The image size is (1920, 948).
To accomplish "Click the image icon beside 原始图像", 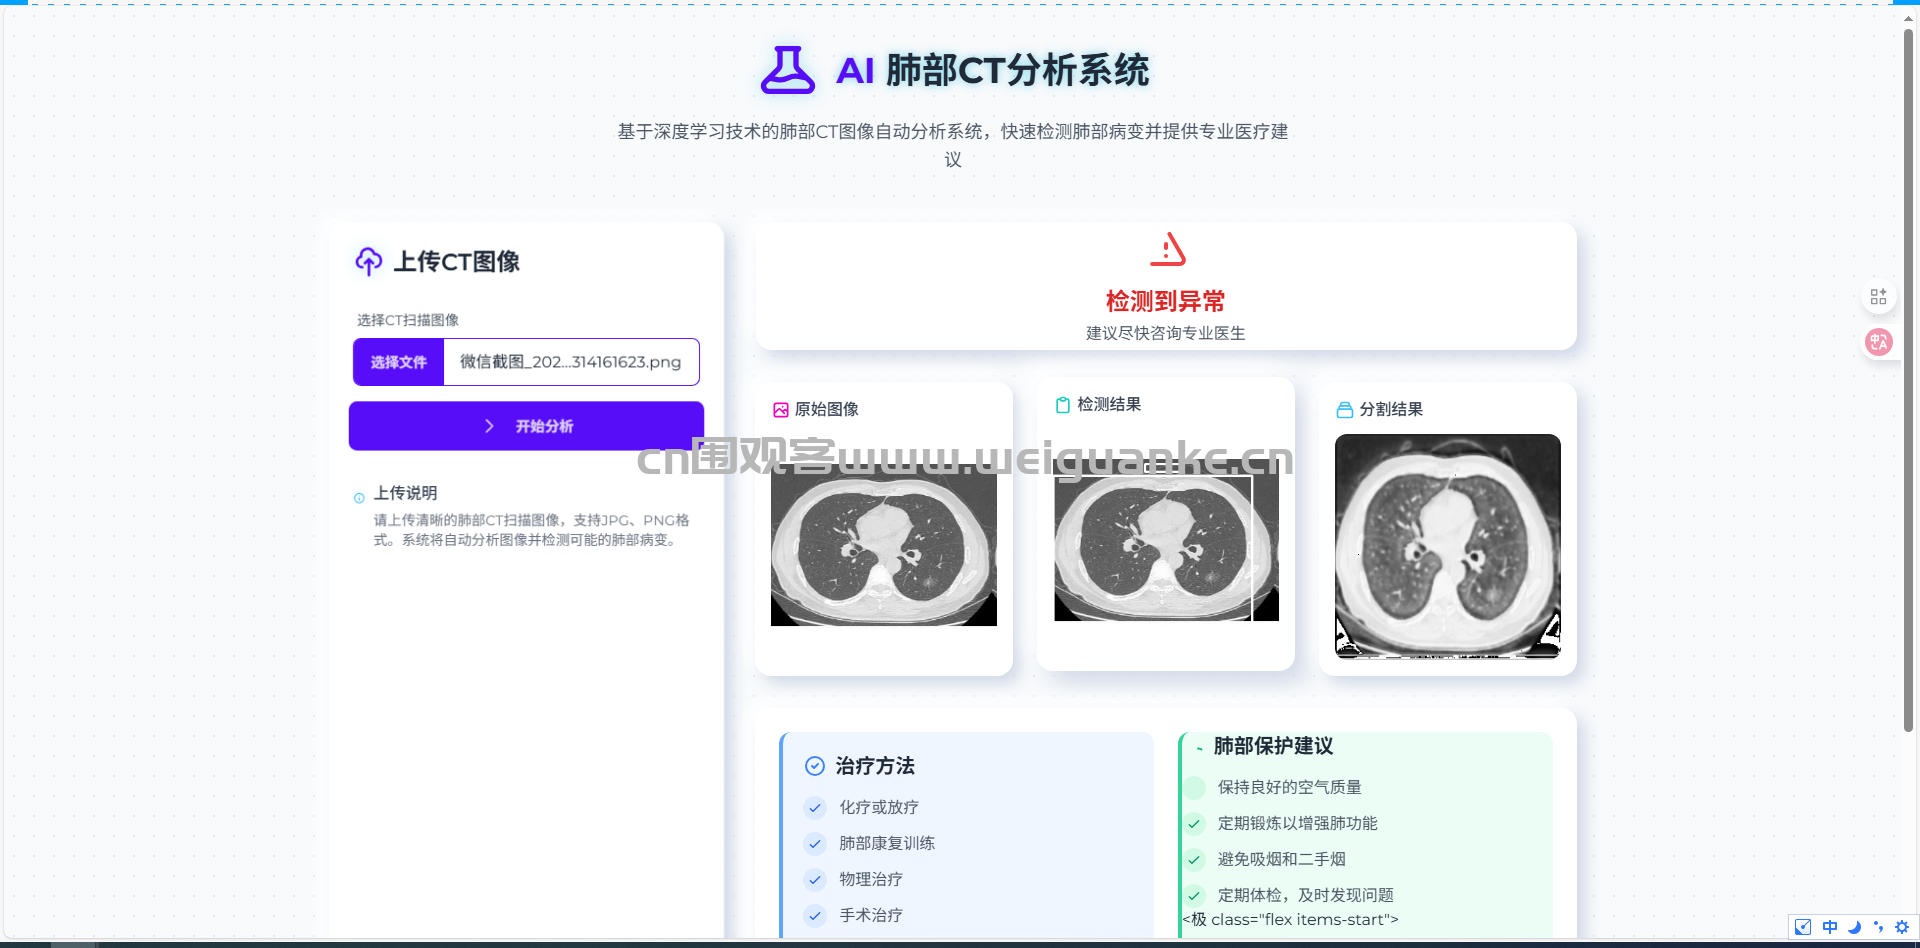I will pos(781,410).
